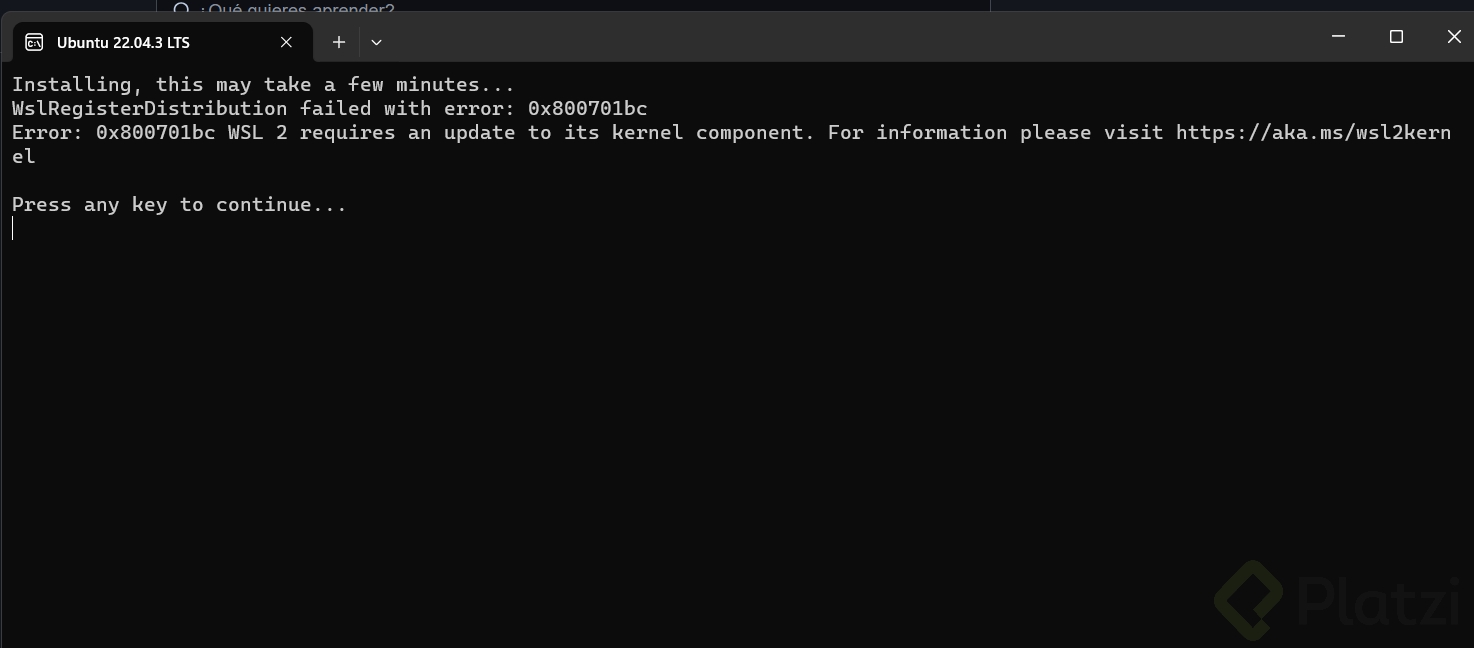Image resolution: width=1474 pixels, height=648 pixels.
Task: Click the "Press any key to continue..." prompt
Action: pyautogui.click(x=179, y=205)
